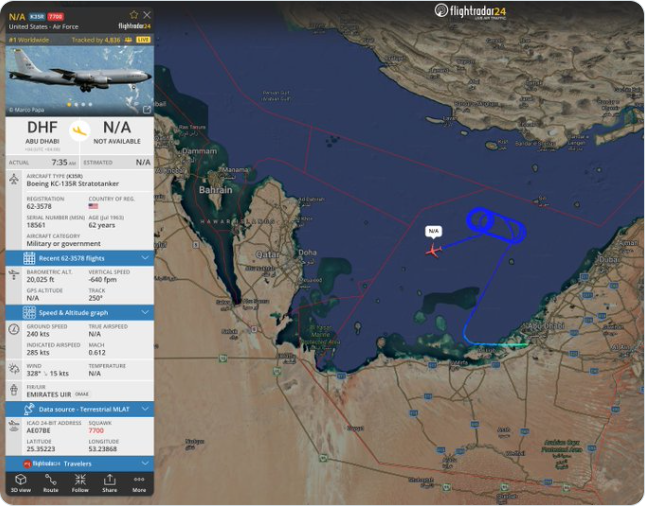Click the satellite dish data source icon
Screen dimensions: 648x511
tap(29, 409)
